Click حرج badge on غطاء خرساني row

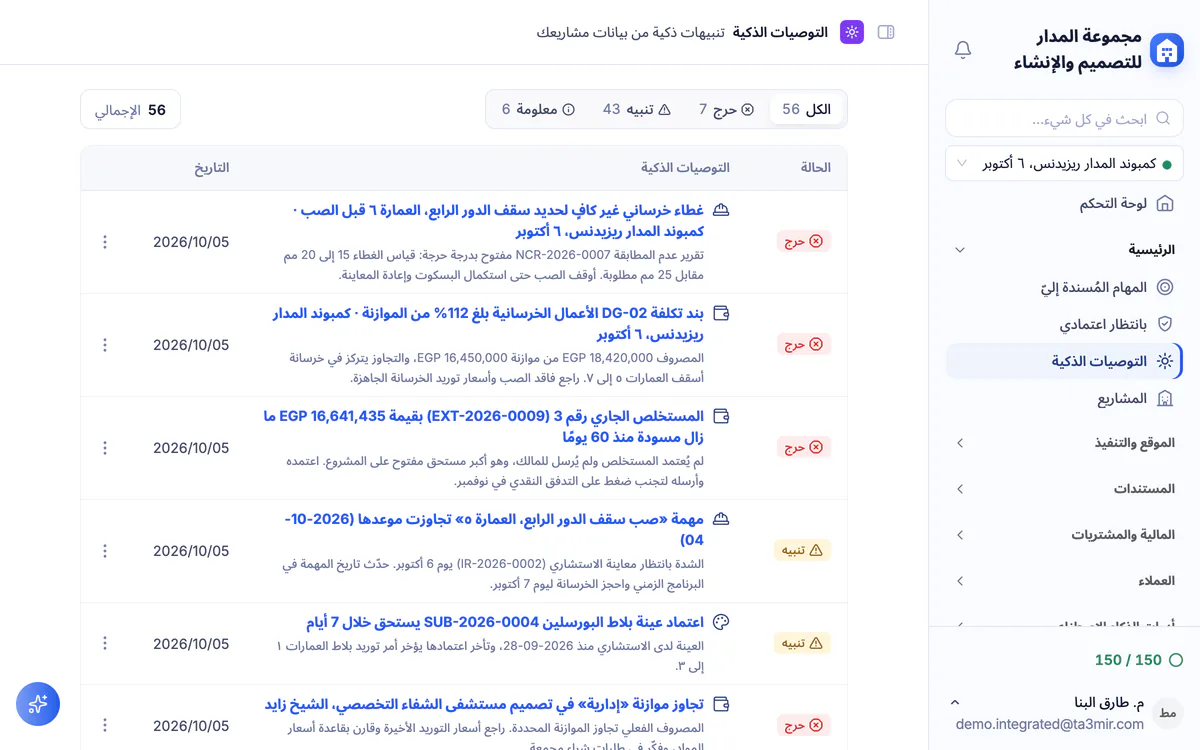click(x=804, y=241)
